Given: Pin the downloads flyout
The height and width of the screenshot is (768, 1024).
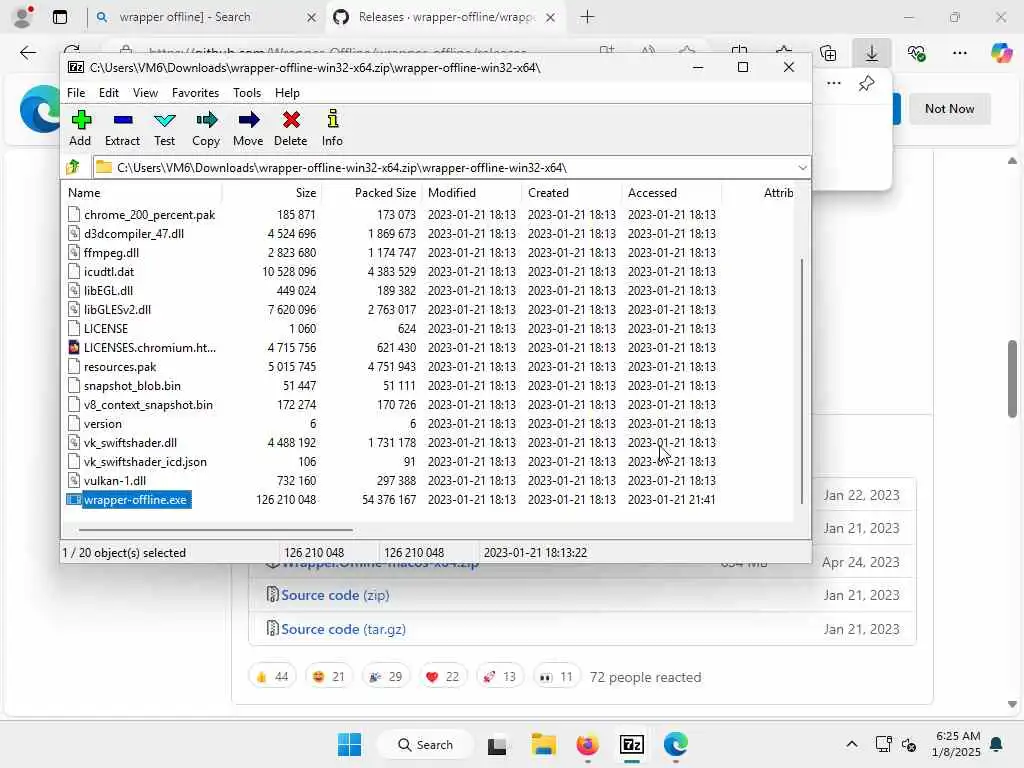Looking at the screenshot, I should coord(866,84).
